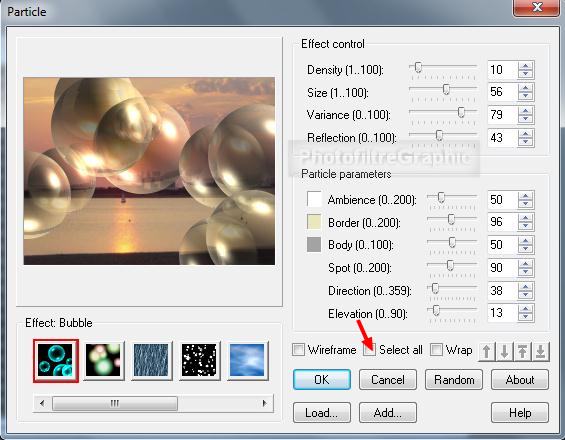The width and height of the screenshot is (565, 440).
Task: Enable the Wireframe checkbox
Action: pyautogui.click(x=298, y=350)
